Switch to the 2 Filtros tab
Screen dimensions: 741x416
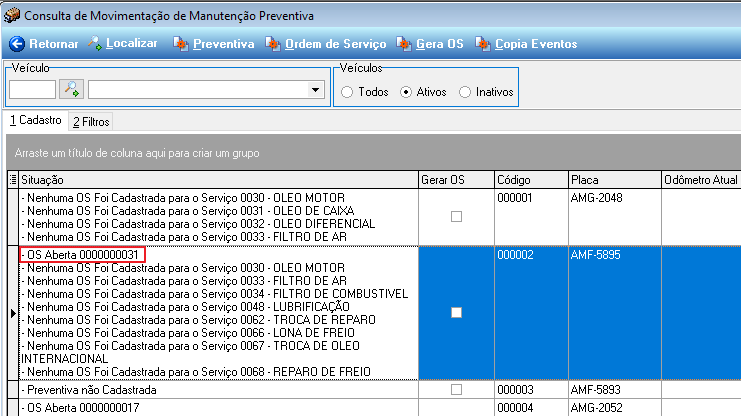coord(91,122)
